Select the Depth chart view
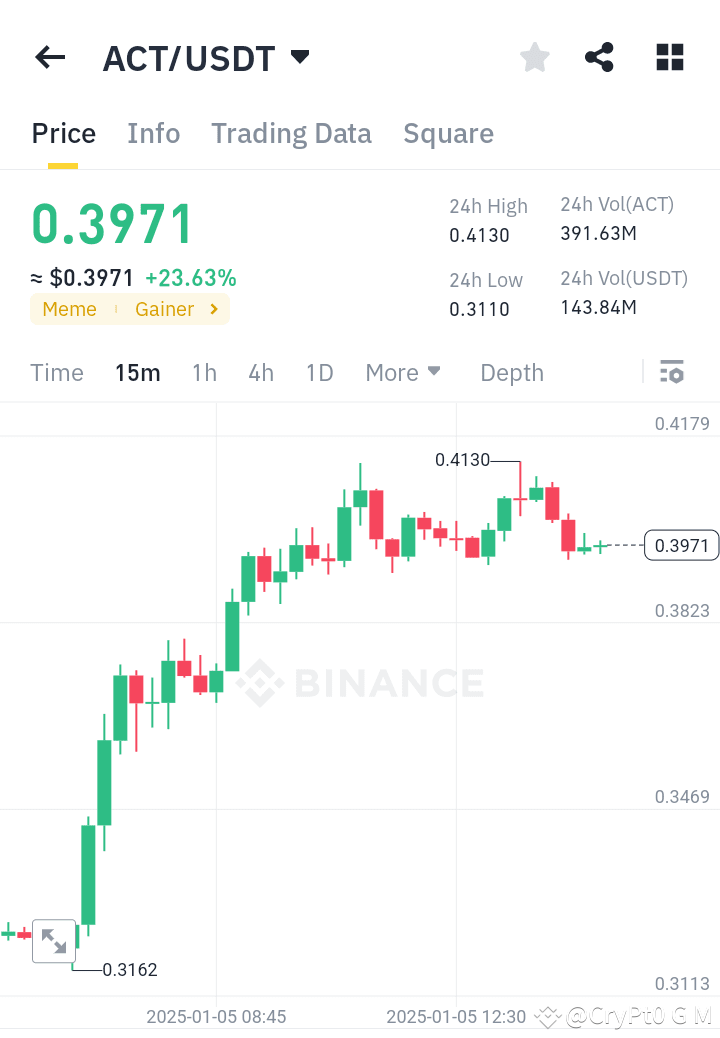 pos(511,372)
